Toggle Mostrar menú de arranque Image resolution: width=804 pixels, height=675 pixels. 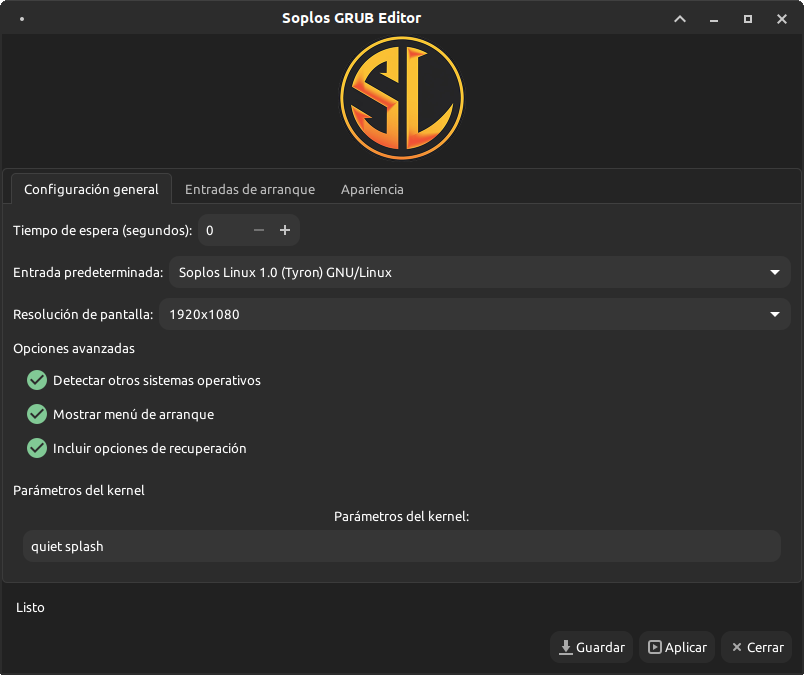tap(120, 414)
